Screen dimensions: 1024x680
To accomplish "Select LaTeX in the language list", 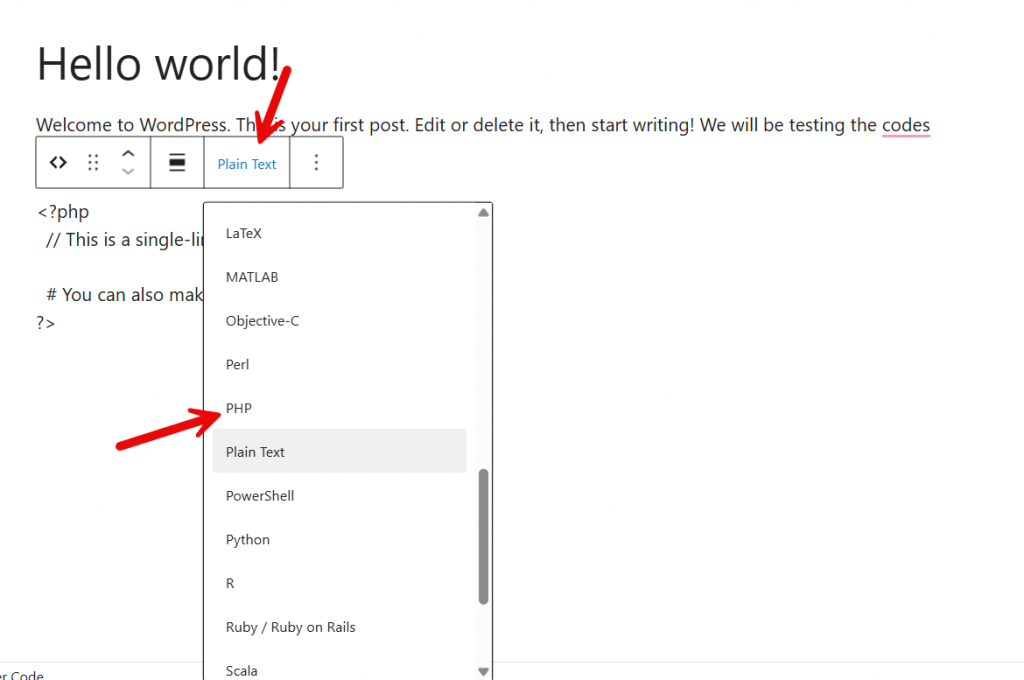I will click(243, 233).
